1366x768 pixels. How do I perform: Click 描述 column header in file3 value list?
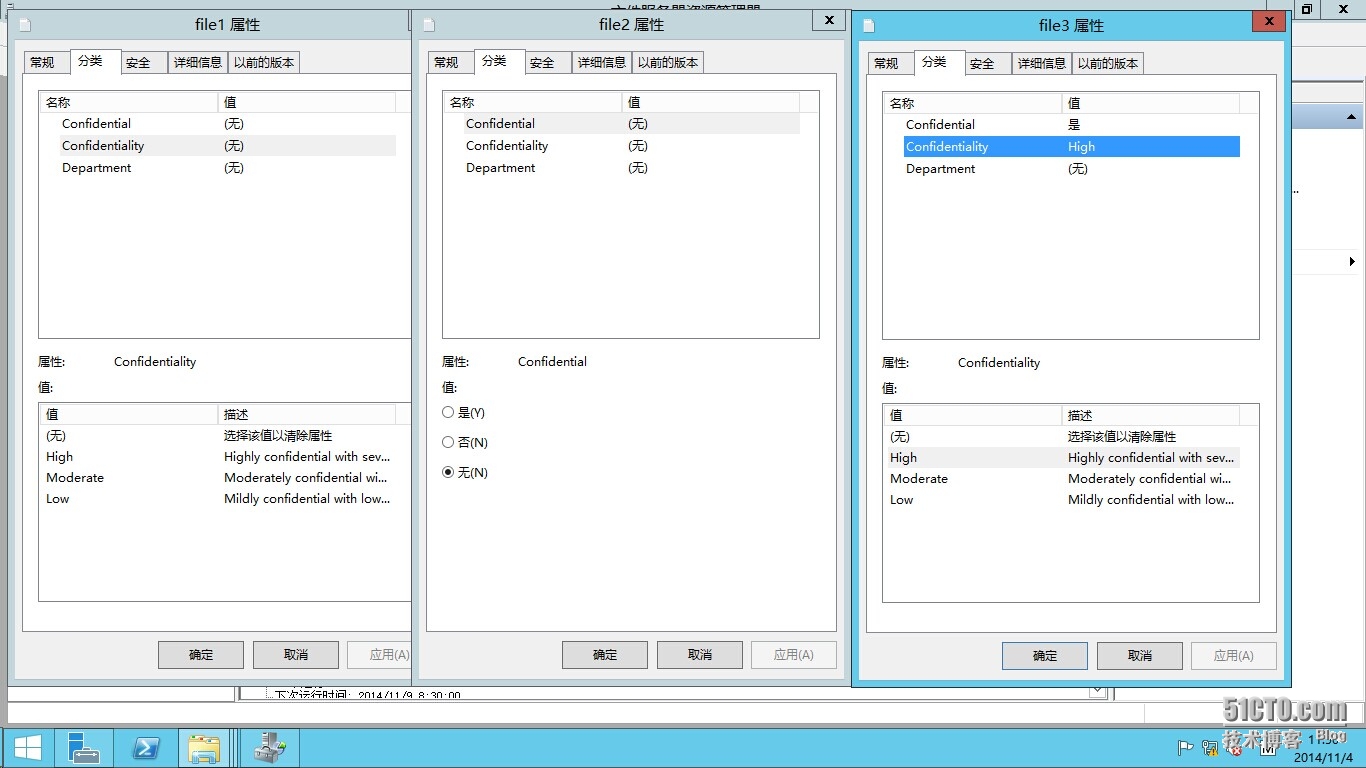pyautogui.click(x=1150, y=415)
